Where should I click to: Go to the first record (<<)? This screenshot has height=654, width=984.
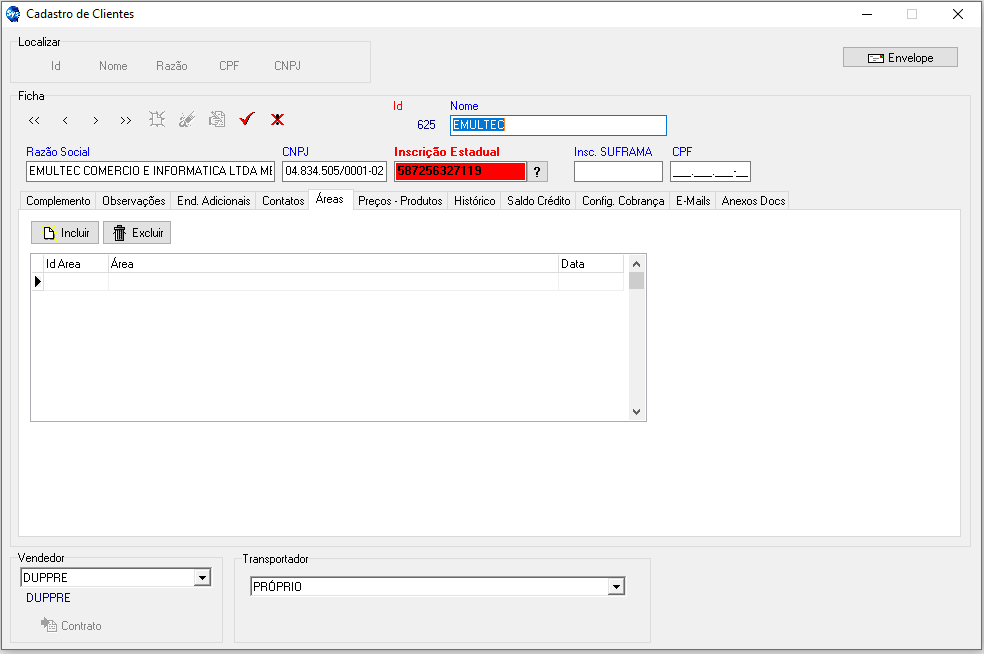[34, 120]
